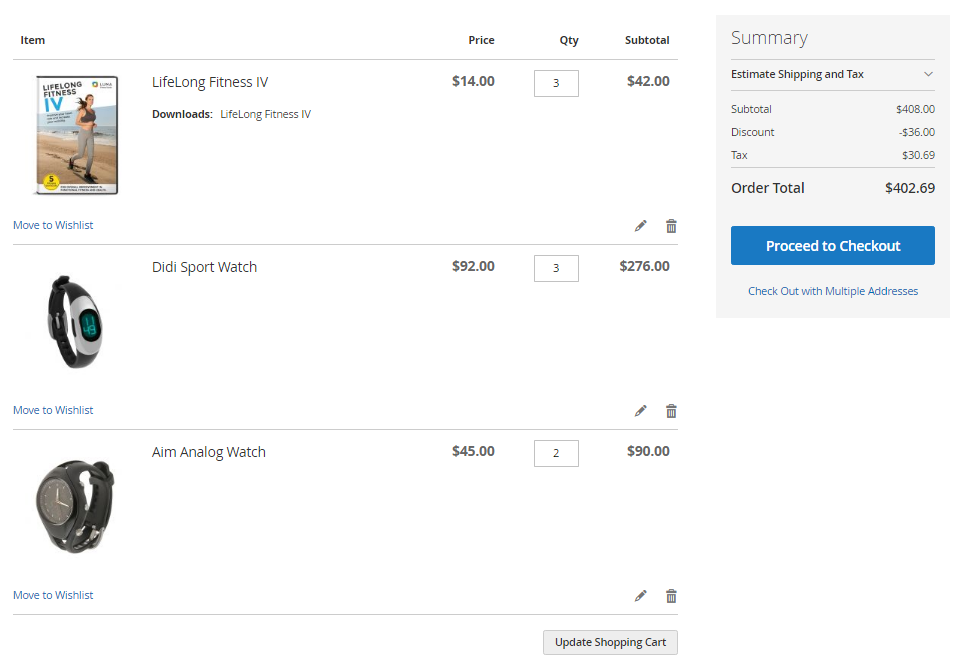Open the Aim Analog Watch product name link
This screenshot has width=953, height=659.
click(209, 452)
